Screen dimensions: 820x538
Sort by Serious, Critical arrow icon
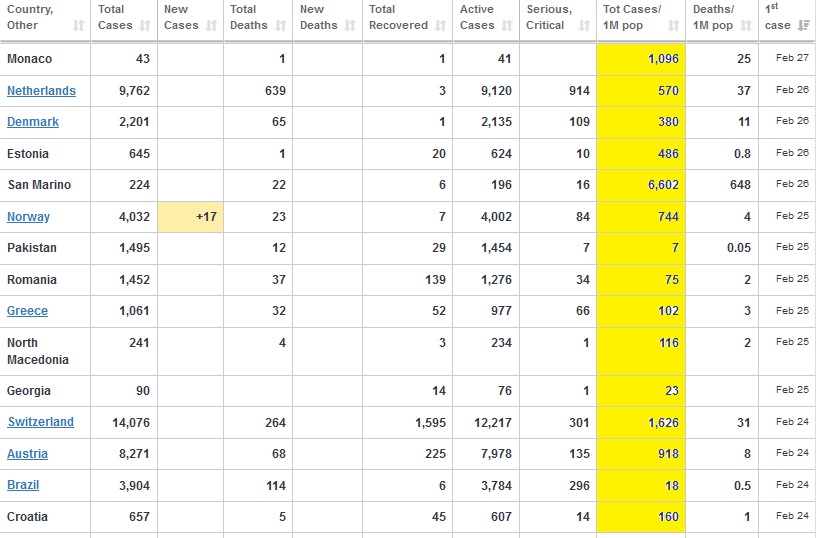click(x=585, y=25)
